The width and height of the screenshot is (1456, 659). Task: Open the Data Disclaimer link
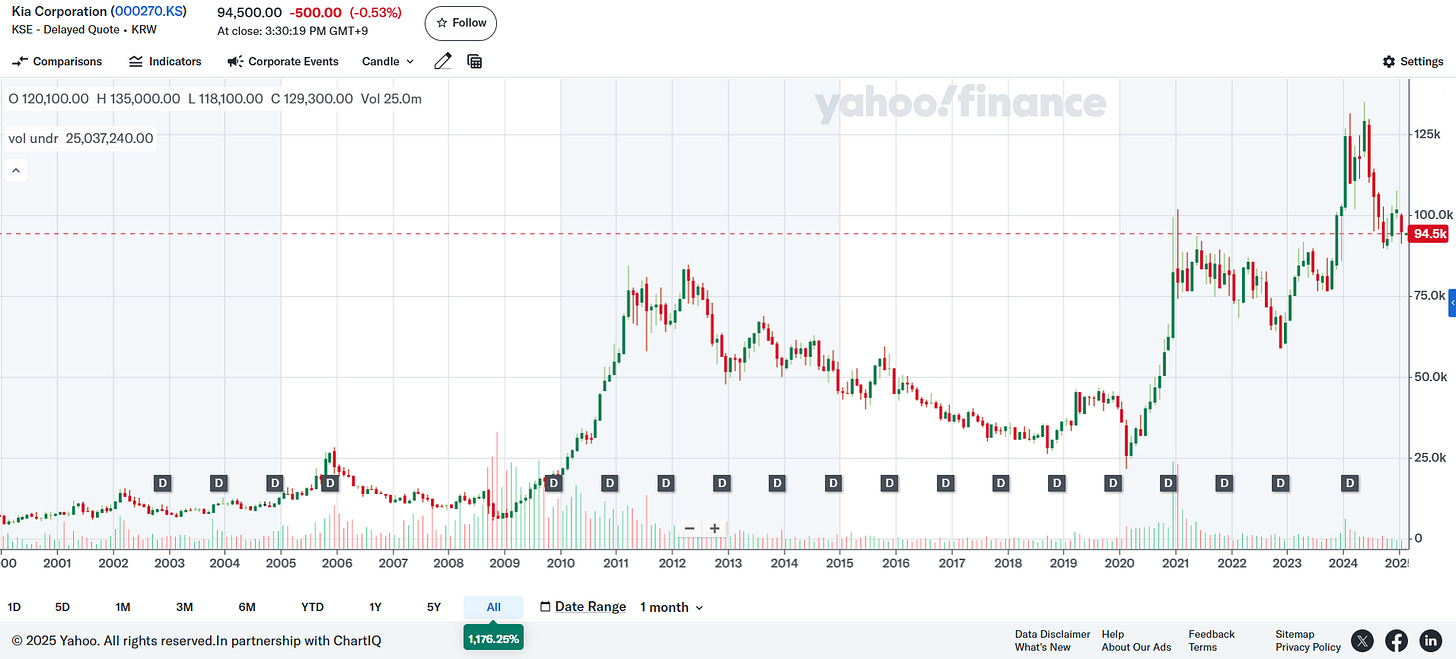1052,634
